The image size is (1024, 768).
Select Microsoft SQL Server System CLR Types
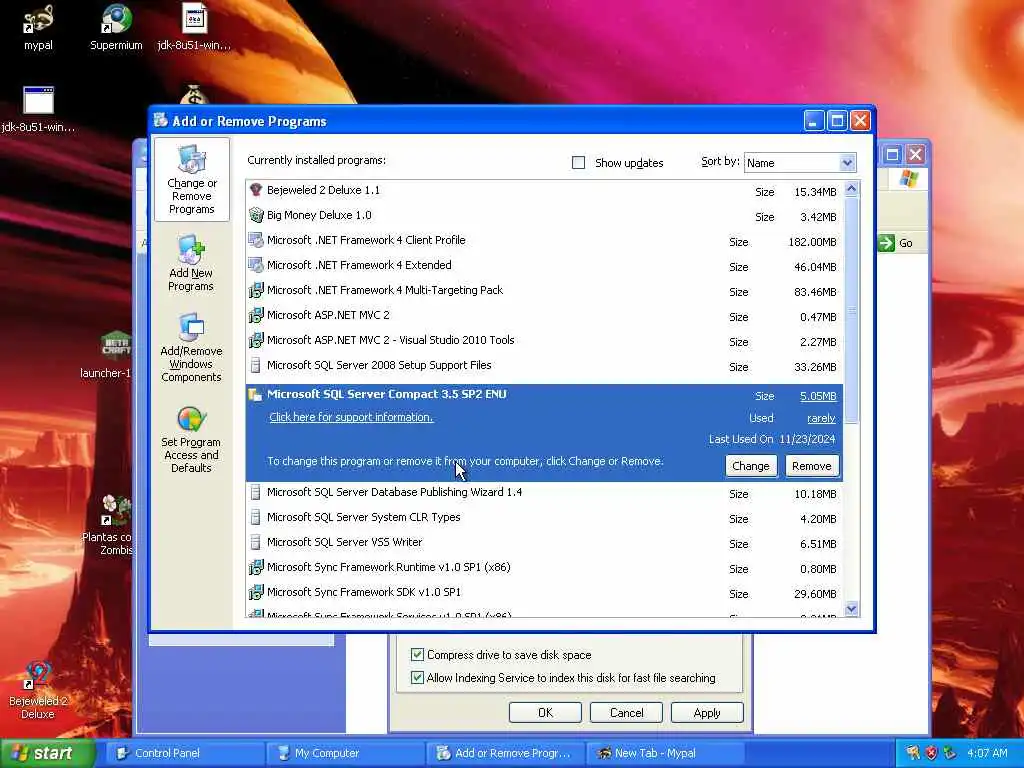tap(545, 517)
